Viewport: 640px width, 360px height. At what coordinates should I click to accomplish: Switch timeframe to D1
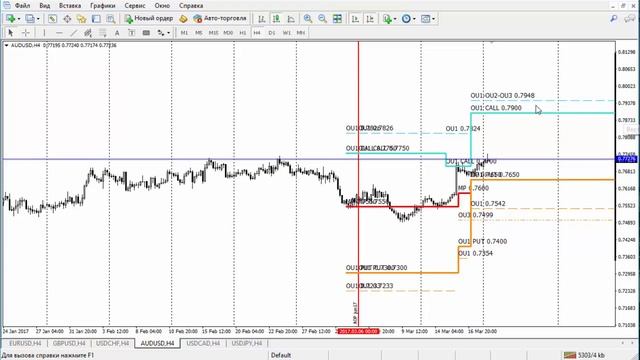[x=272, y=33]
